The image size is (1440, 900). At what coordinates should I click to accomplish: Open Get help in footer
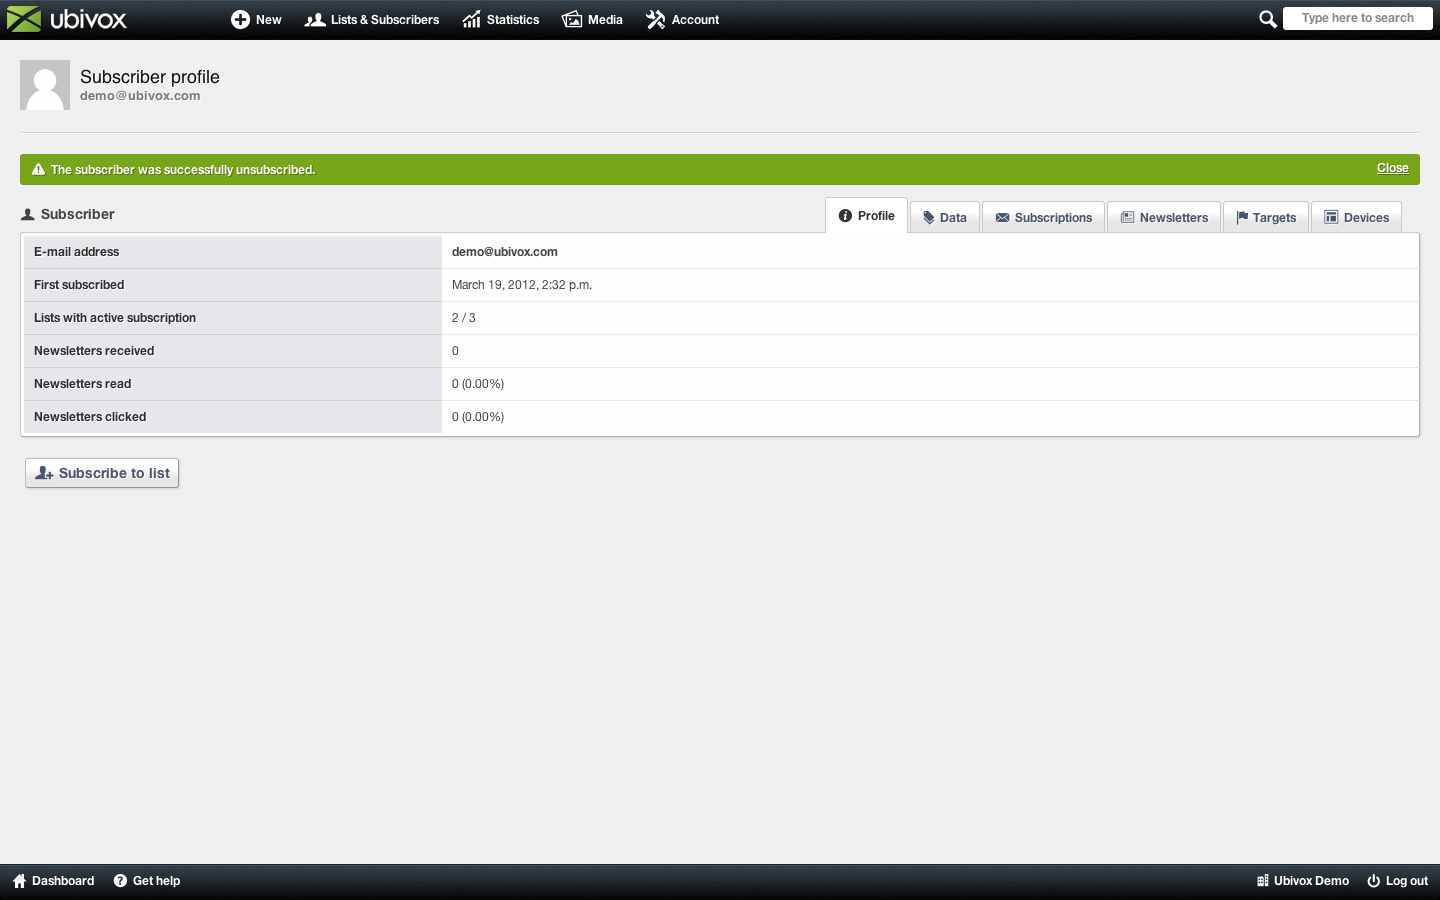[147, 881]
